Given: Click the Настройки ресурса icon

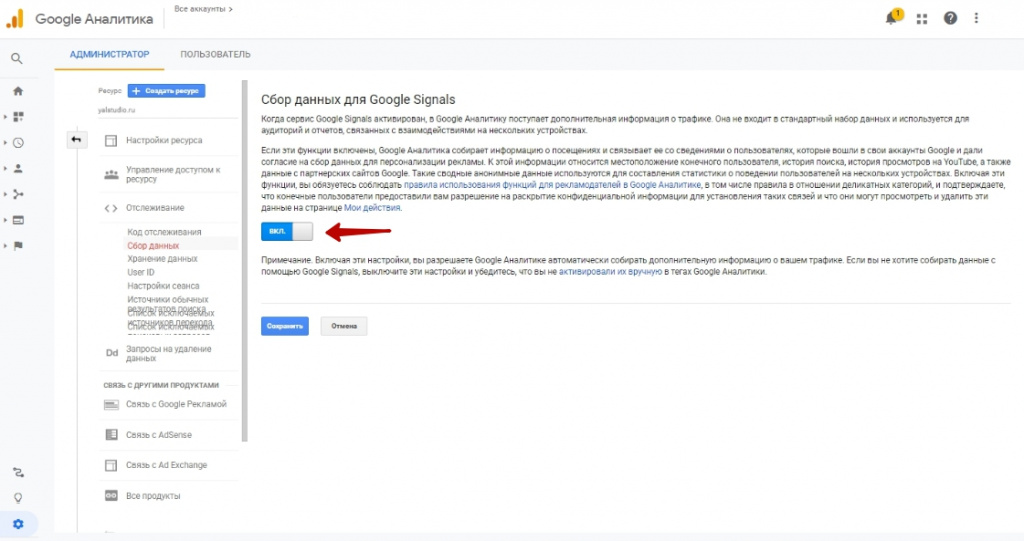Looking at the screenshot, I should click(111, 140).
